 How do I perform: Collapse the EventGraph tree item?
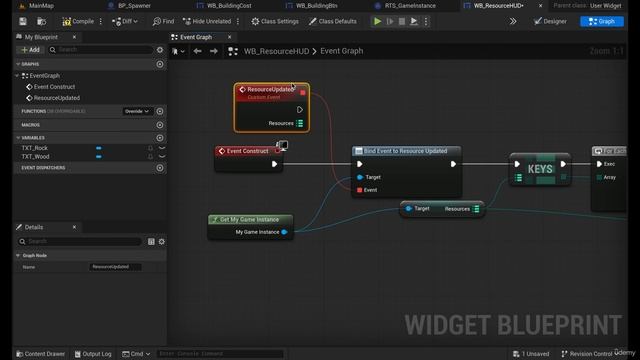(x=17, y=76)
